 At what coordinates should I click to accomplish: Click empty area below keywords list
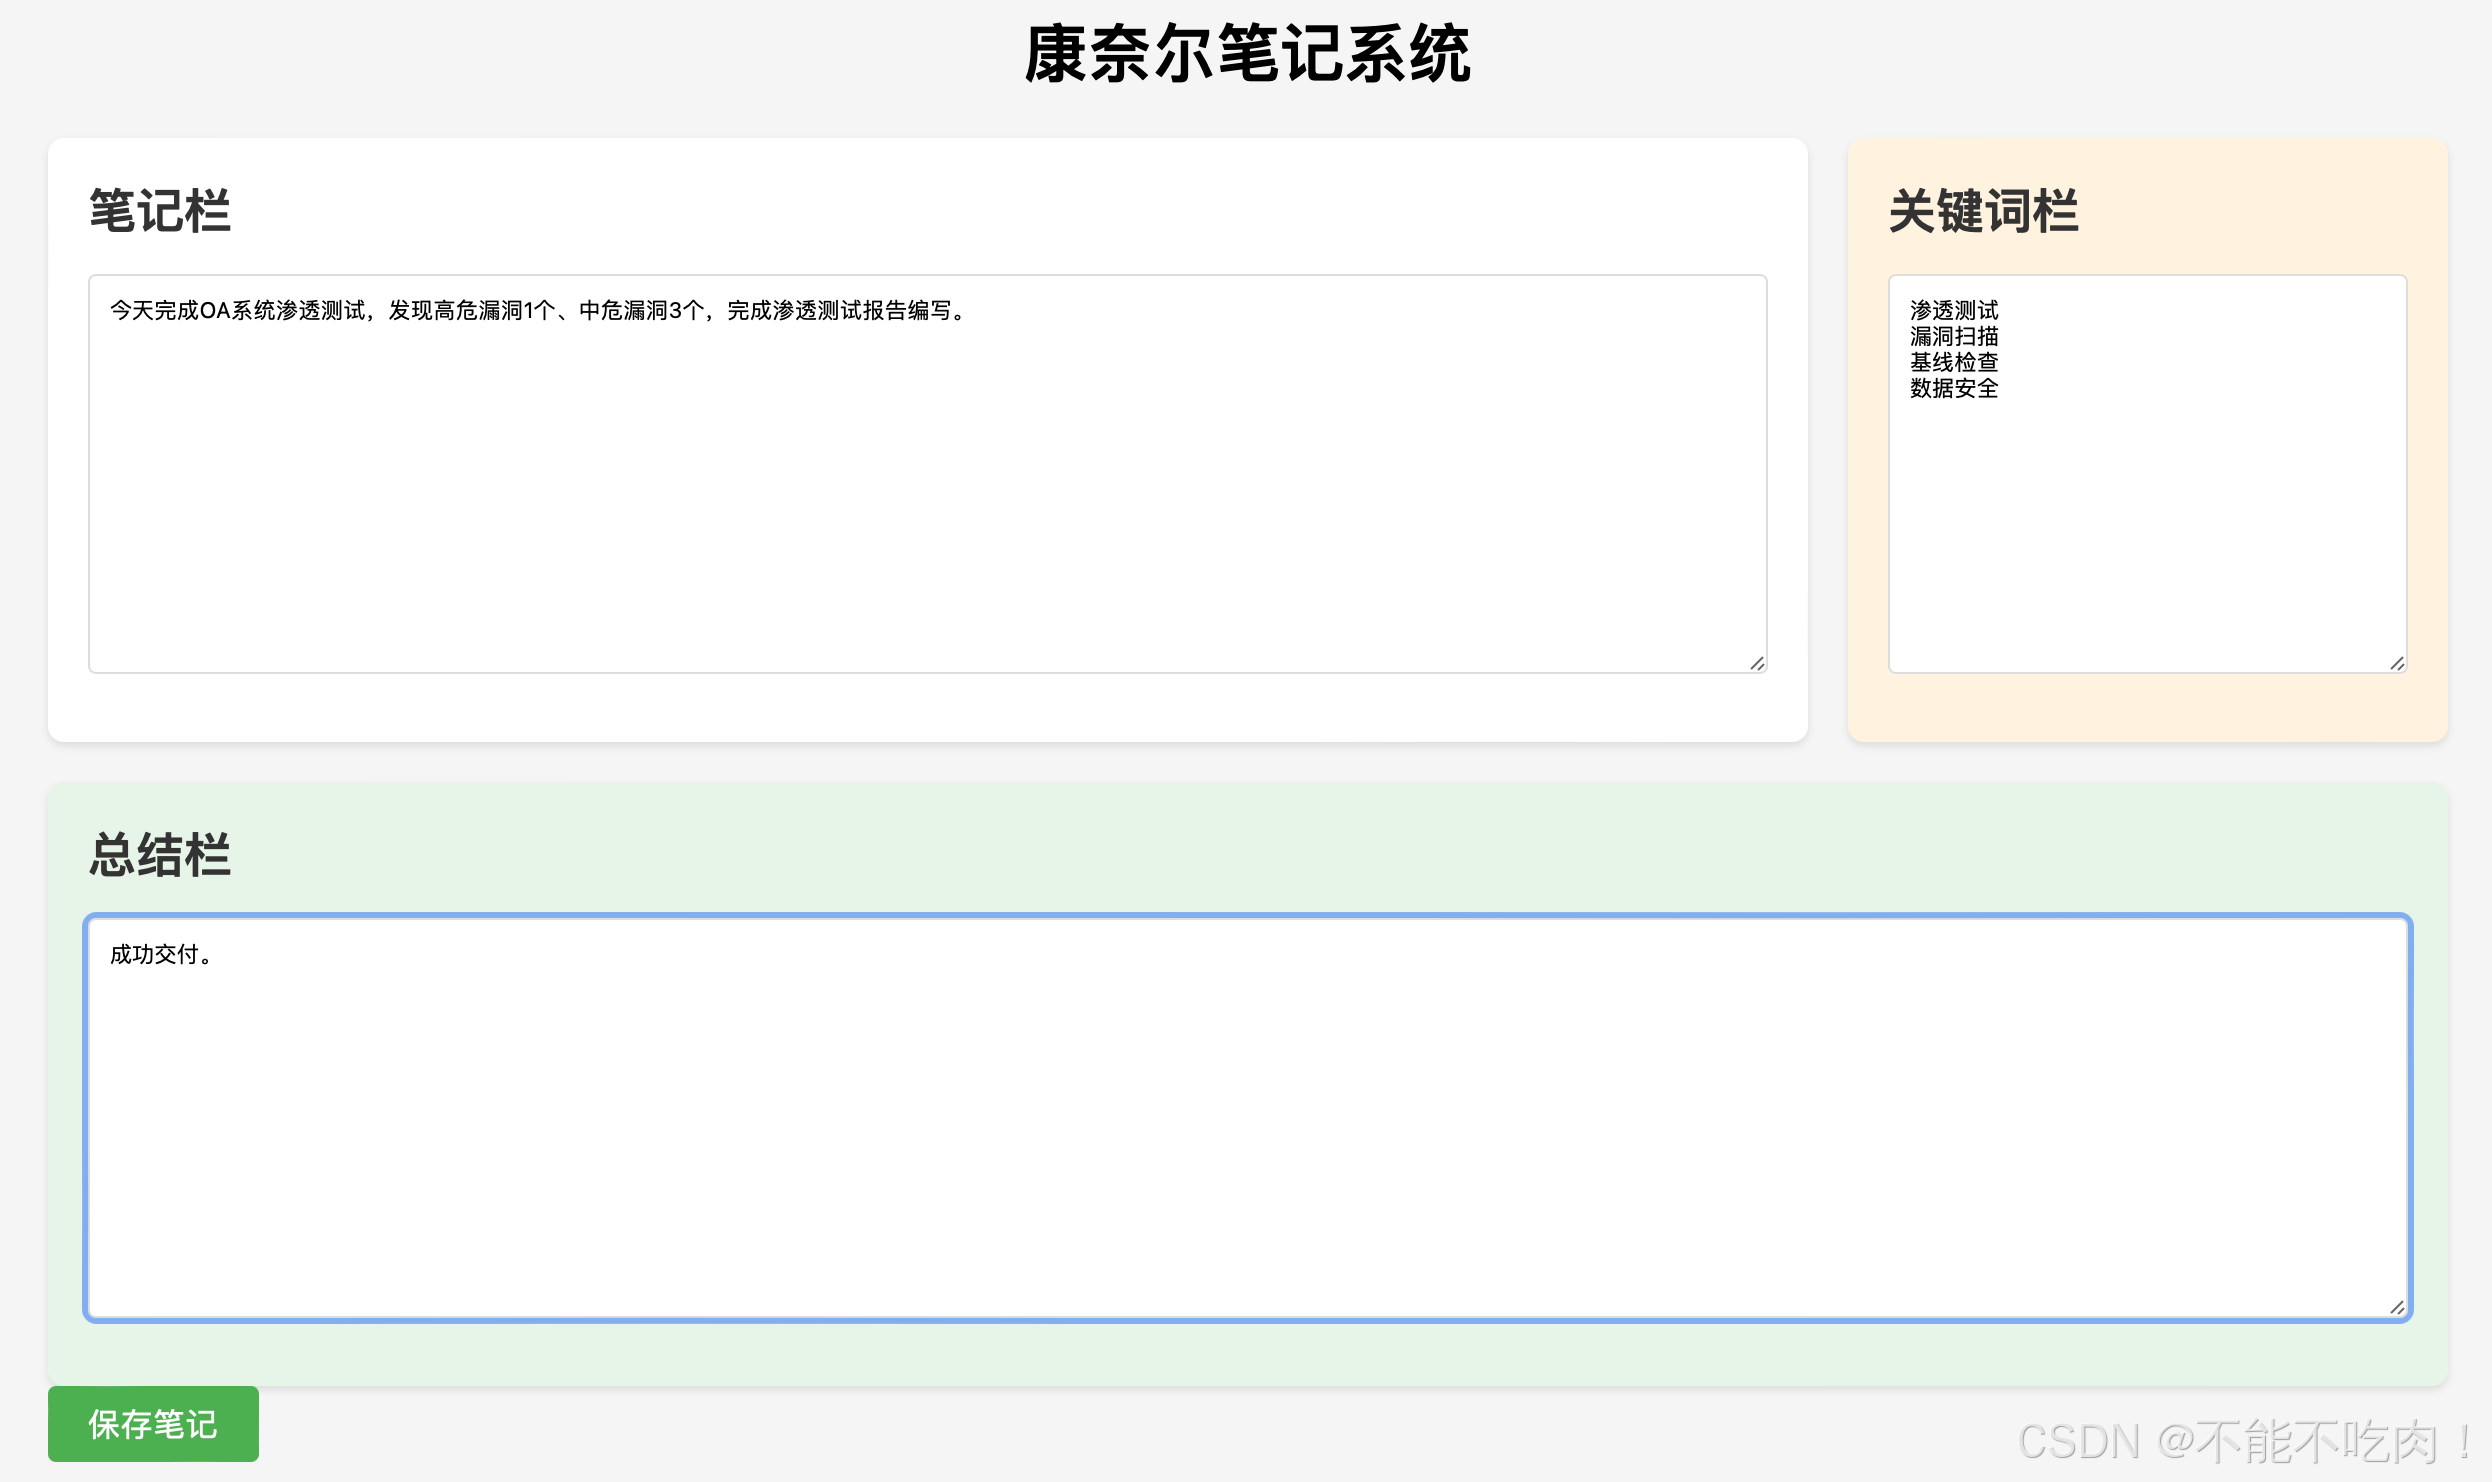click(2147, 540)
